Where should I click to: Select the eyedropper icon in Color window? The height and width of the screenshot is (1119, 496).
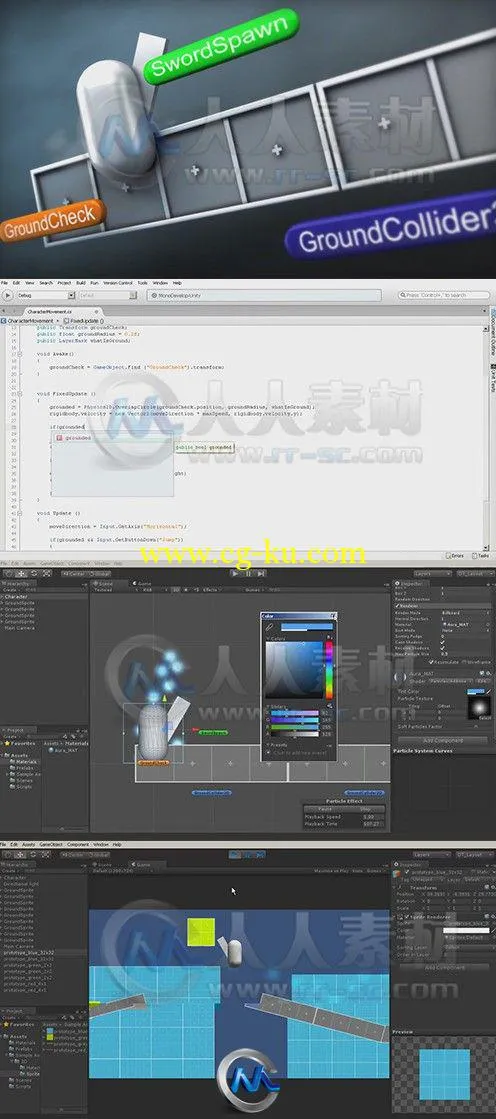tap(268, 626)
